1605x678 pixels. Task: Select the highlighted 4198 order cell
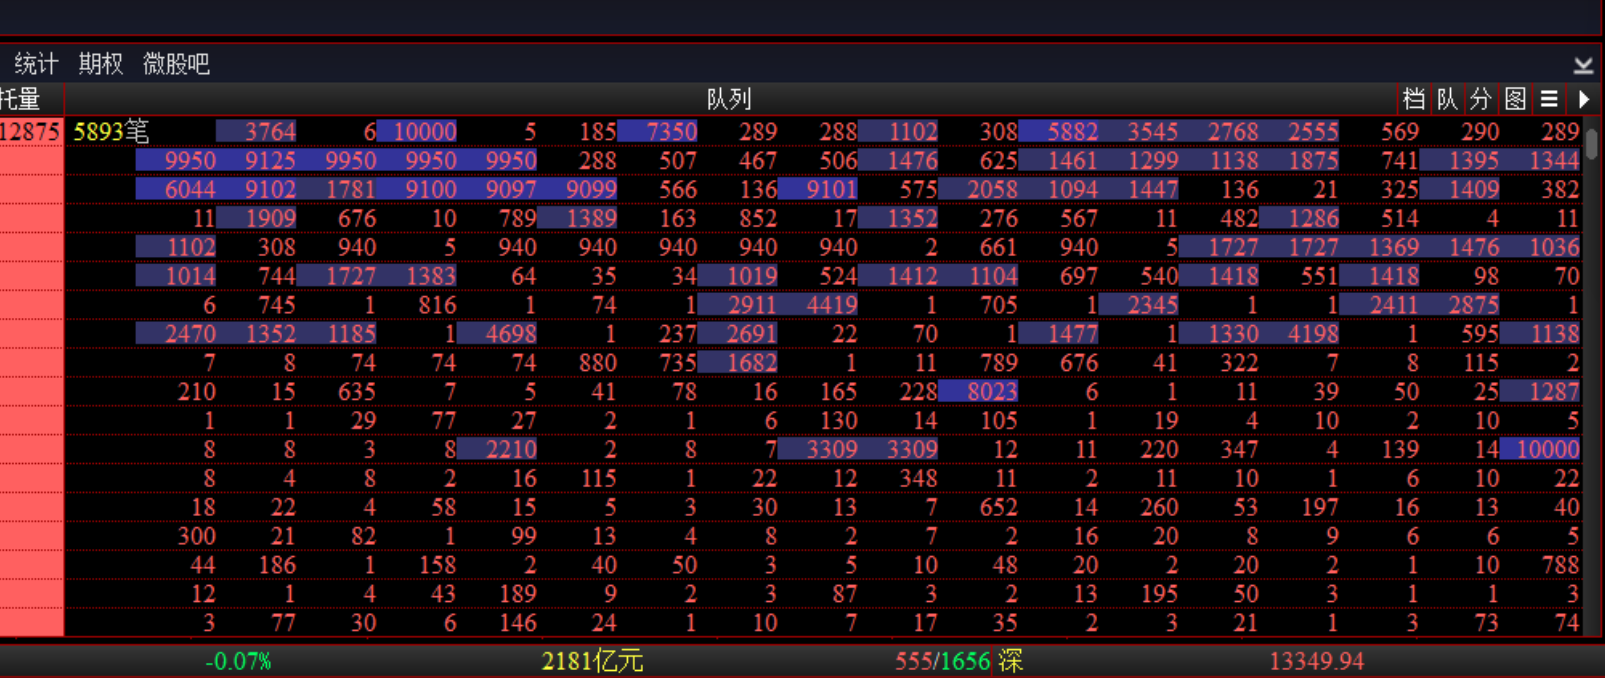click(x=1299, y=335)
